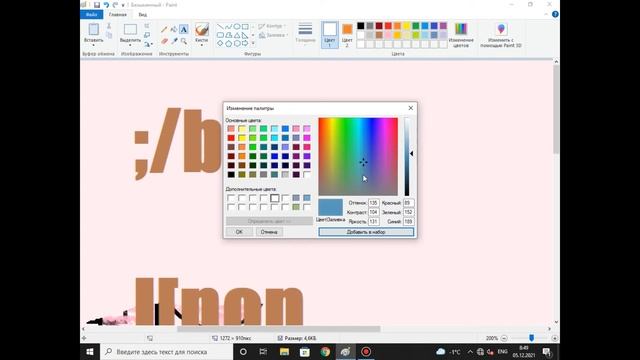
Task: Select the Eraser tool
Action: pyautogui.click(x=164, y=41)
